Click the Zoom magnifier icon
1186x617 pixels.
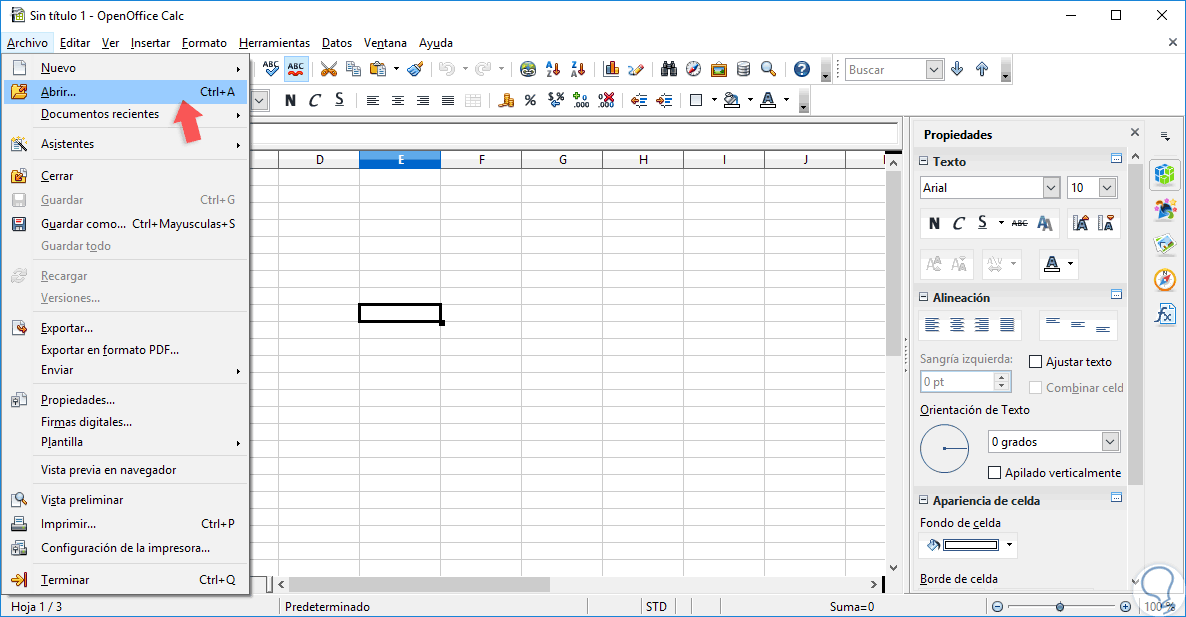(768, 70)
